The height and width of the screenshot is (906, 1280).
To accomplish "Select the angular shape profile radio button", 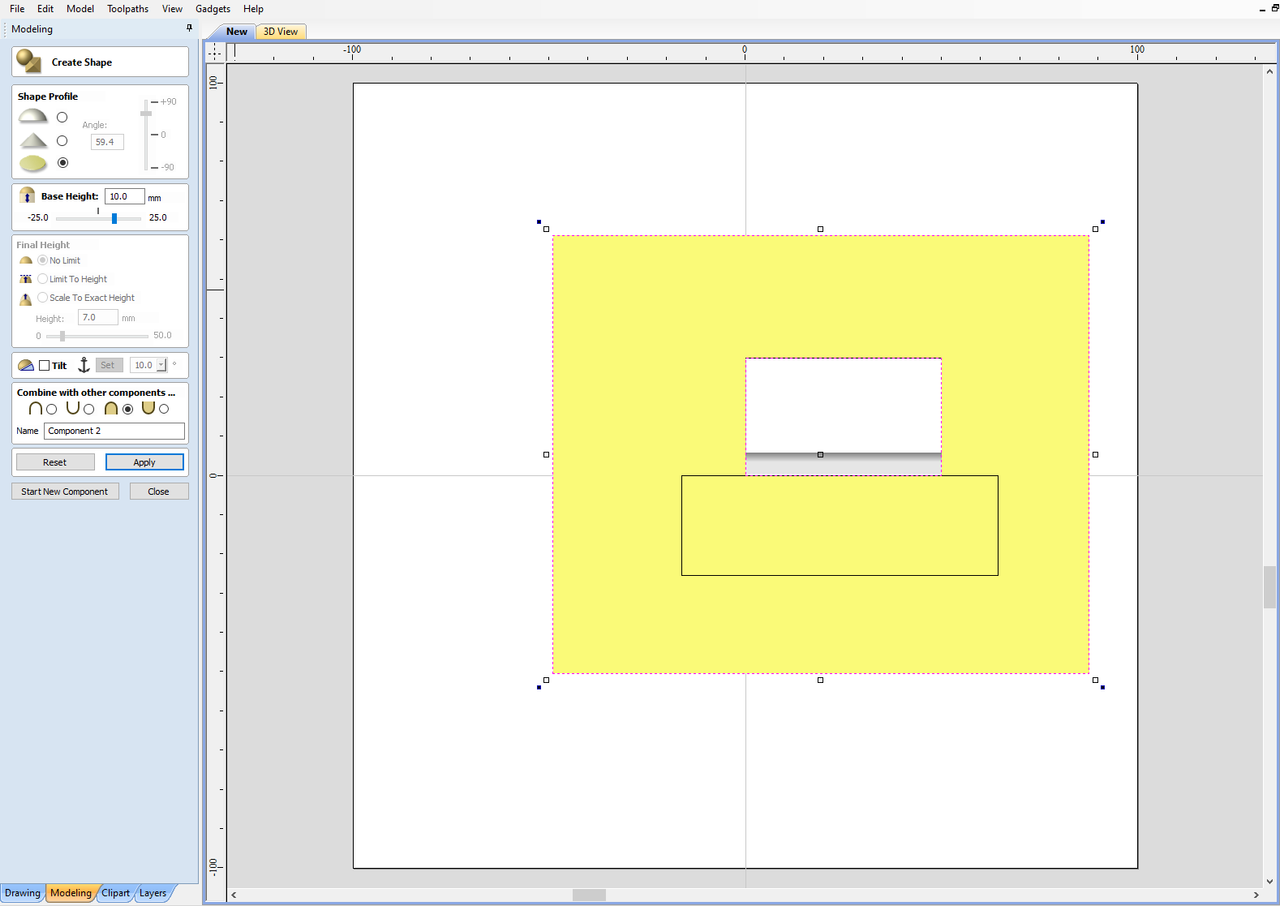I will pos(62,140).
